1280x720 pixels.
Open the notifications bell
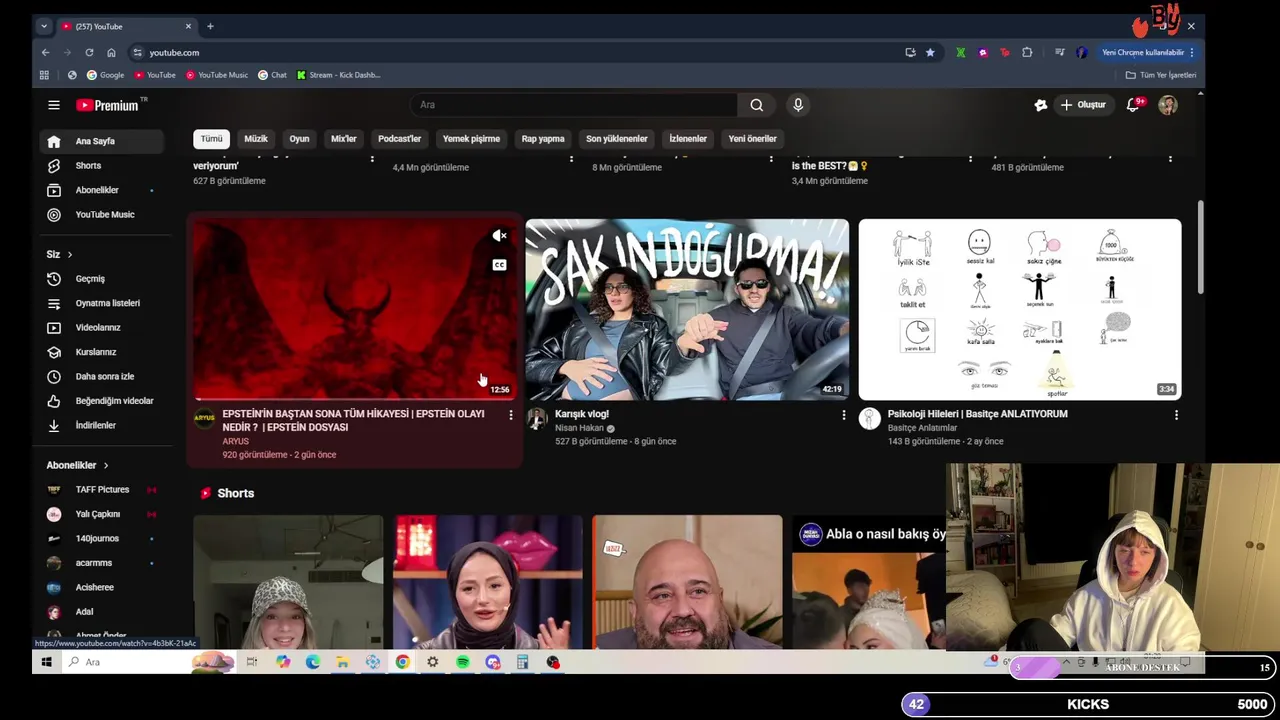(1133, 105)
